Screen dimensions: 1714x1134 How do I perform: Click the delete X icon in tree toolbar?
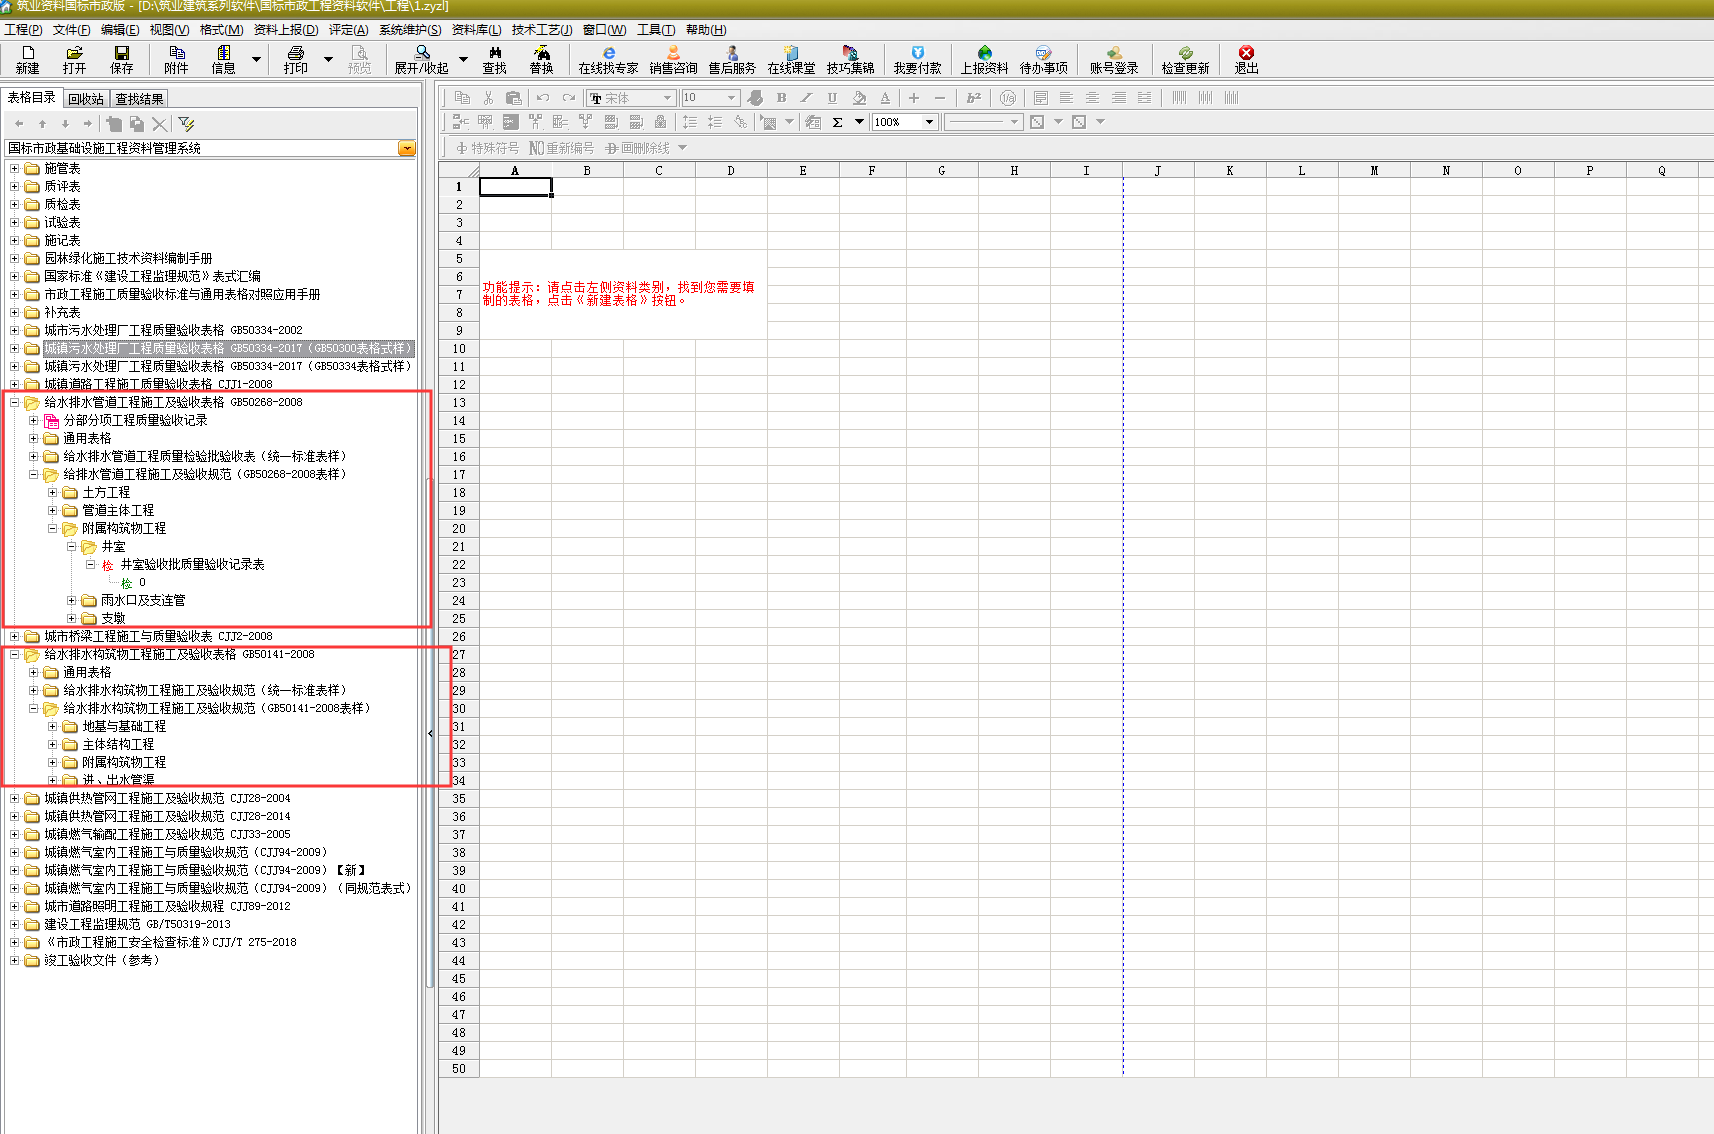[160, 124]
